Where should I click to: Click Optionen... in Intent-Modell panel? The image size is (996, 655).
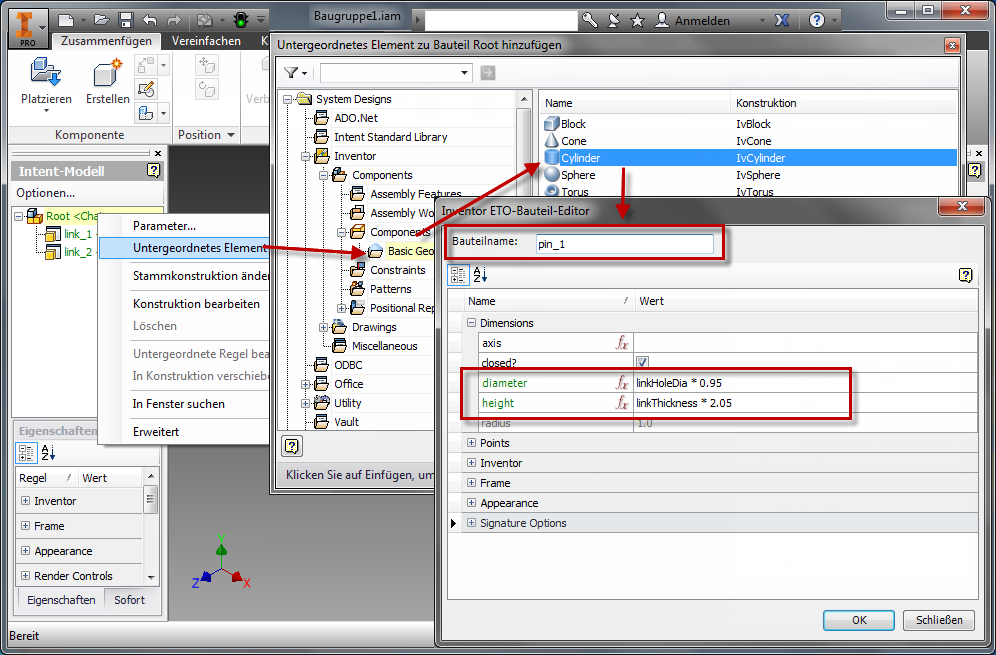[x=46, y=192]
